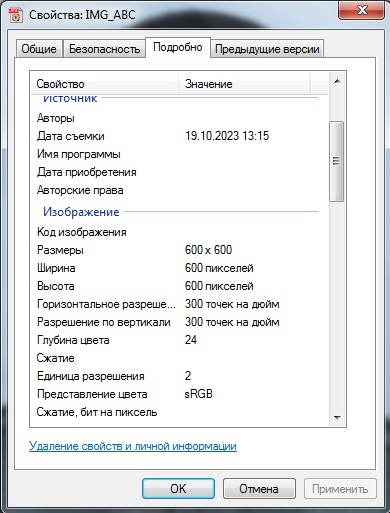
Task: Go to Предыдущие версии tab
Action: [267, 49]
